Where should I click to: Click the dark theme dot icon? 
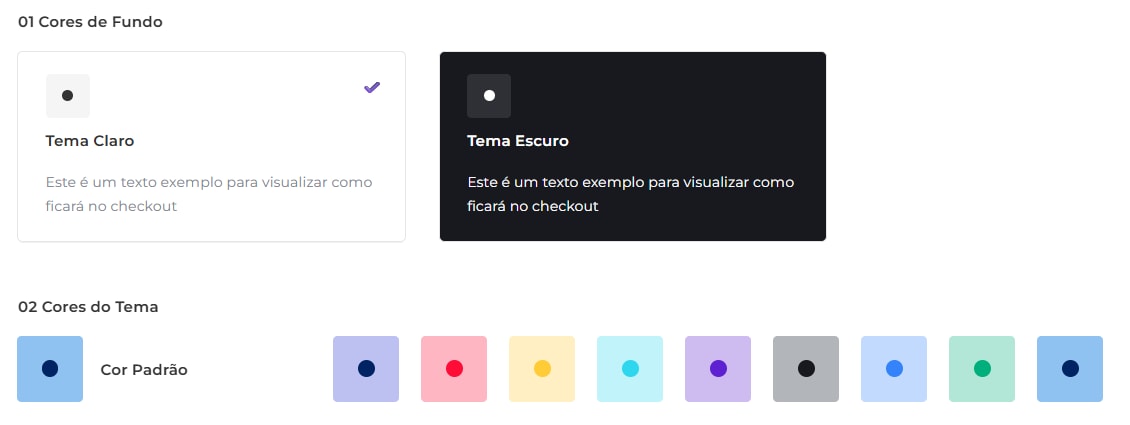point(489,96)
